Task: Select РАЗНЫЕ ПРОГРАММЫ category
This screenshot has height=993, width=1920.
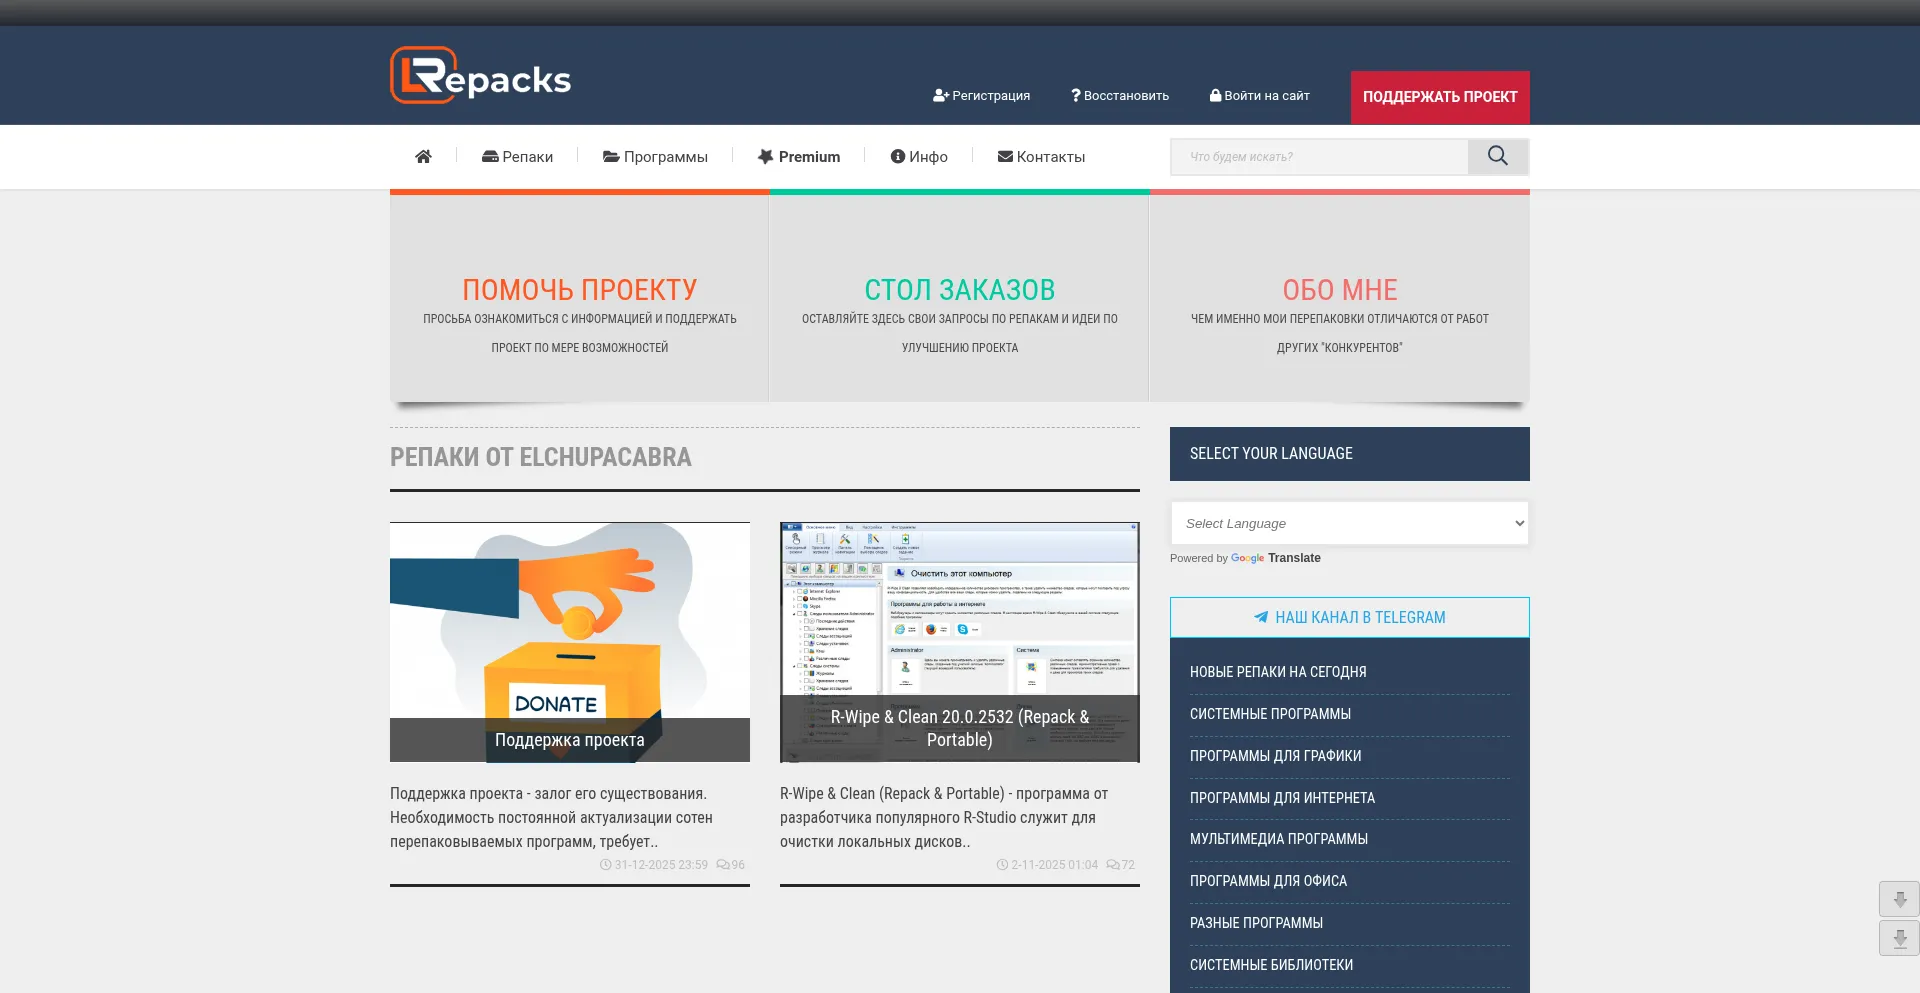Action: pyautogui.click(x=1257, y=923)
